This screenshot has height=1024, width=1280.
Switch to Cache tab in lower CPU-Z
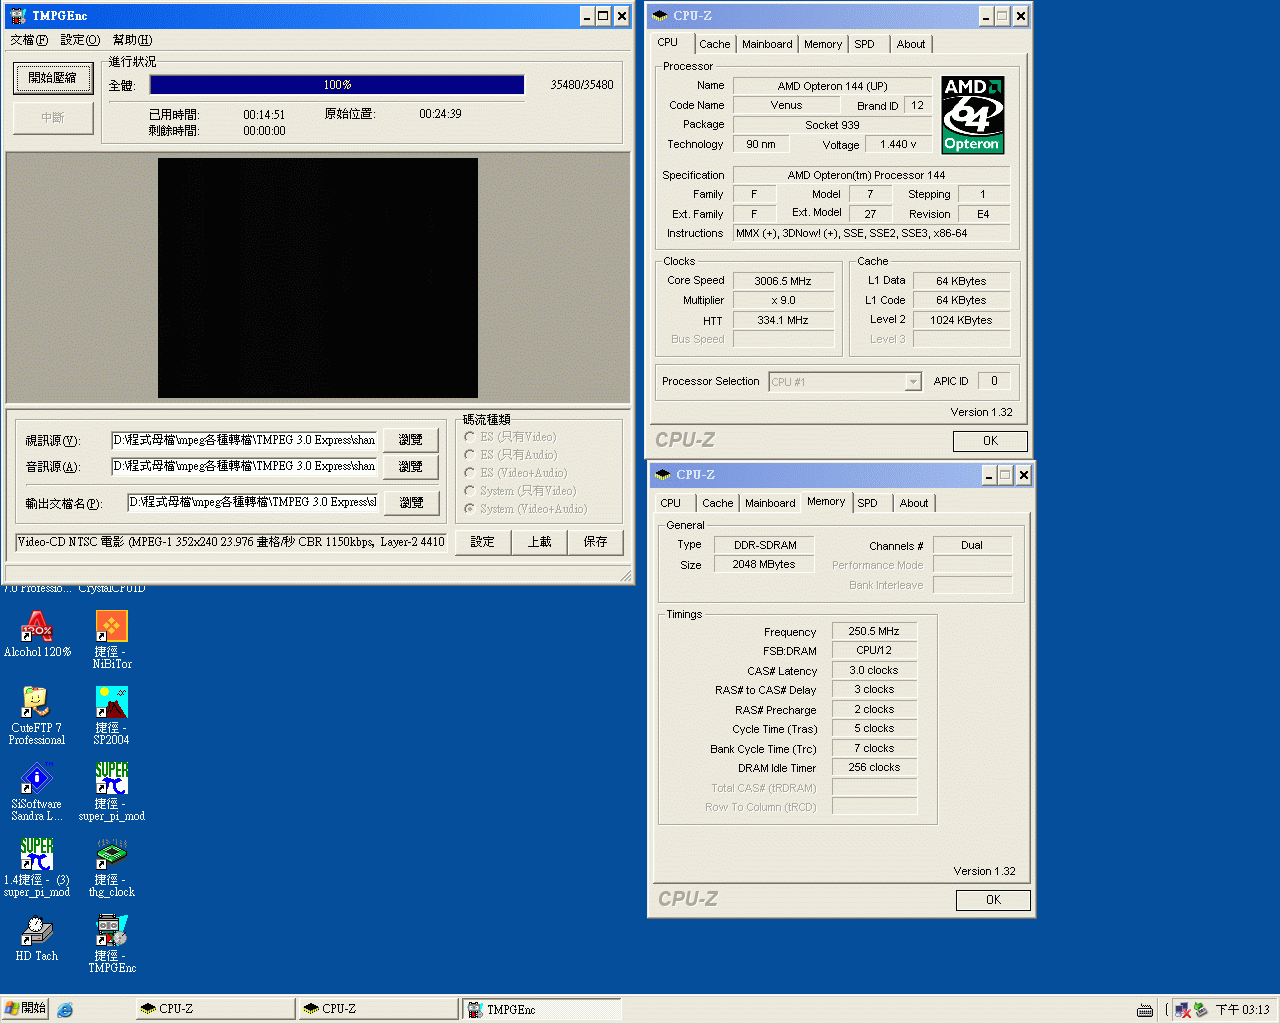717,503
